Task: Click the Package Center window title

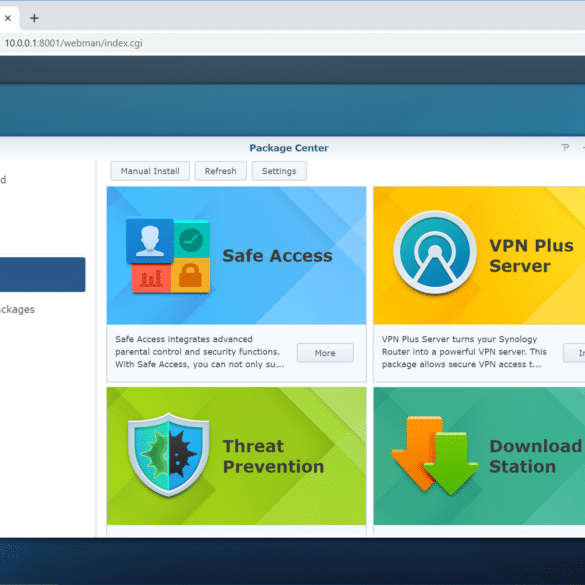Action: 289,148
